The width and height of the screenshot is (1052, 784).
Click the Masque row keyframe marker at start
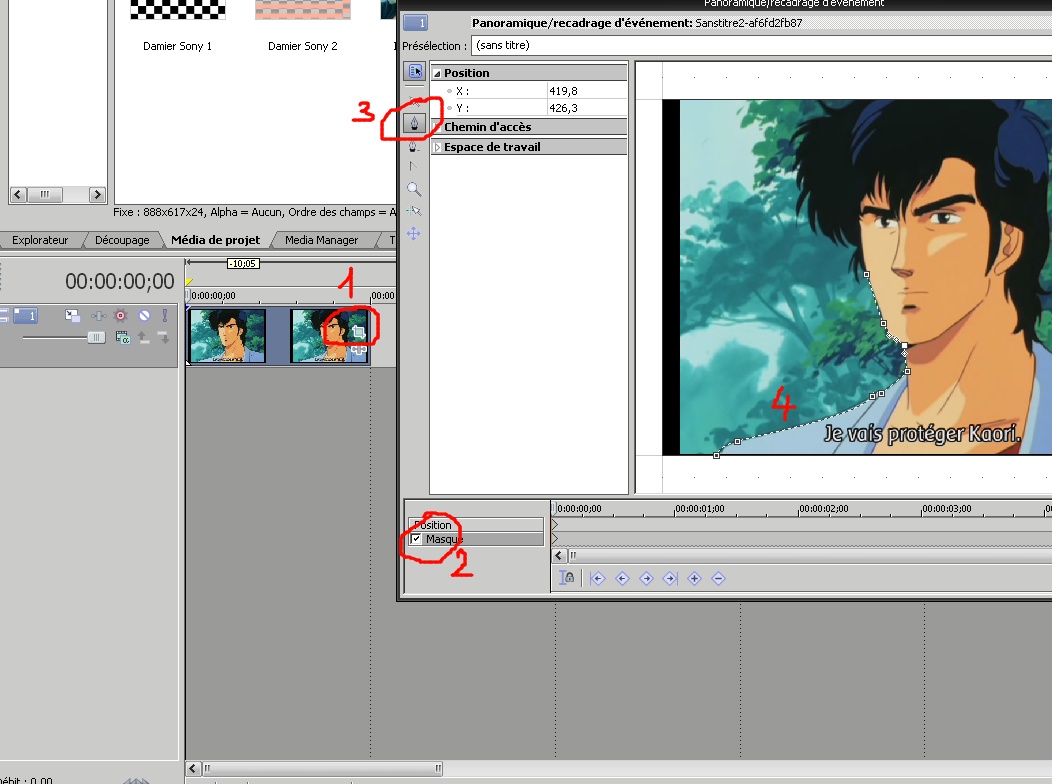(x=555, y=539)
